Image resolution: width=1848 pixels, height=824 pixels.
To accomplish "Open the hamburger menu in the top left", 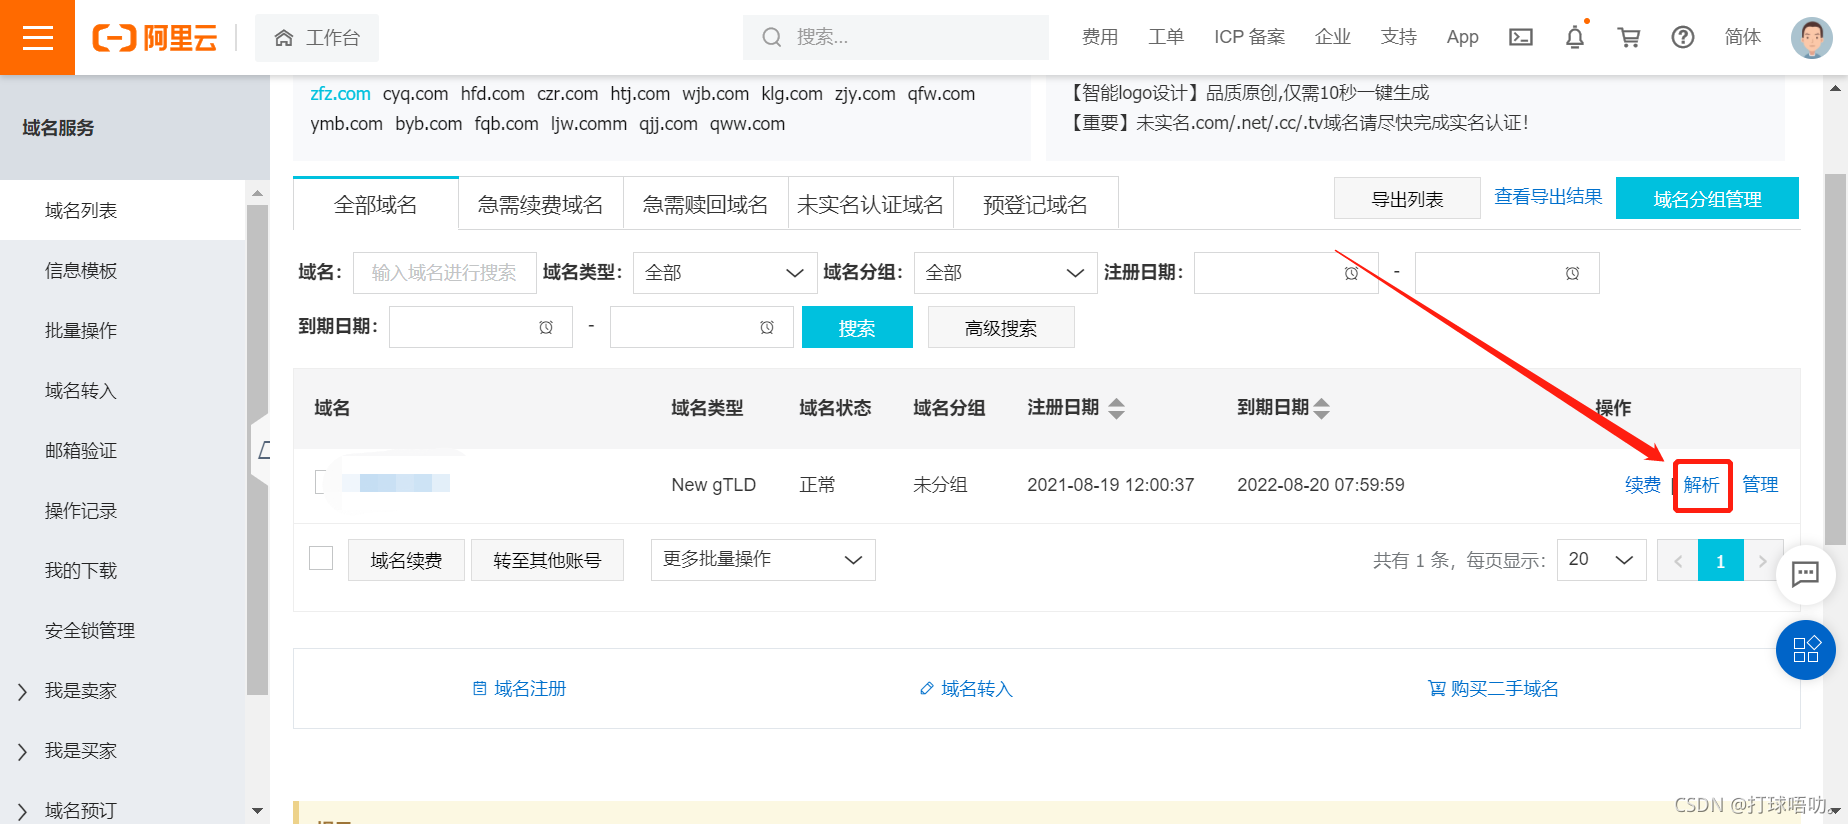I will coord(37,38).
